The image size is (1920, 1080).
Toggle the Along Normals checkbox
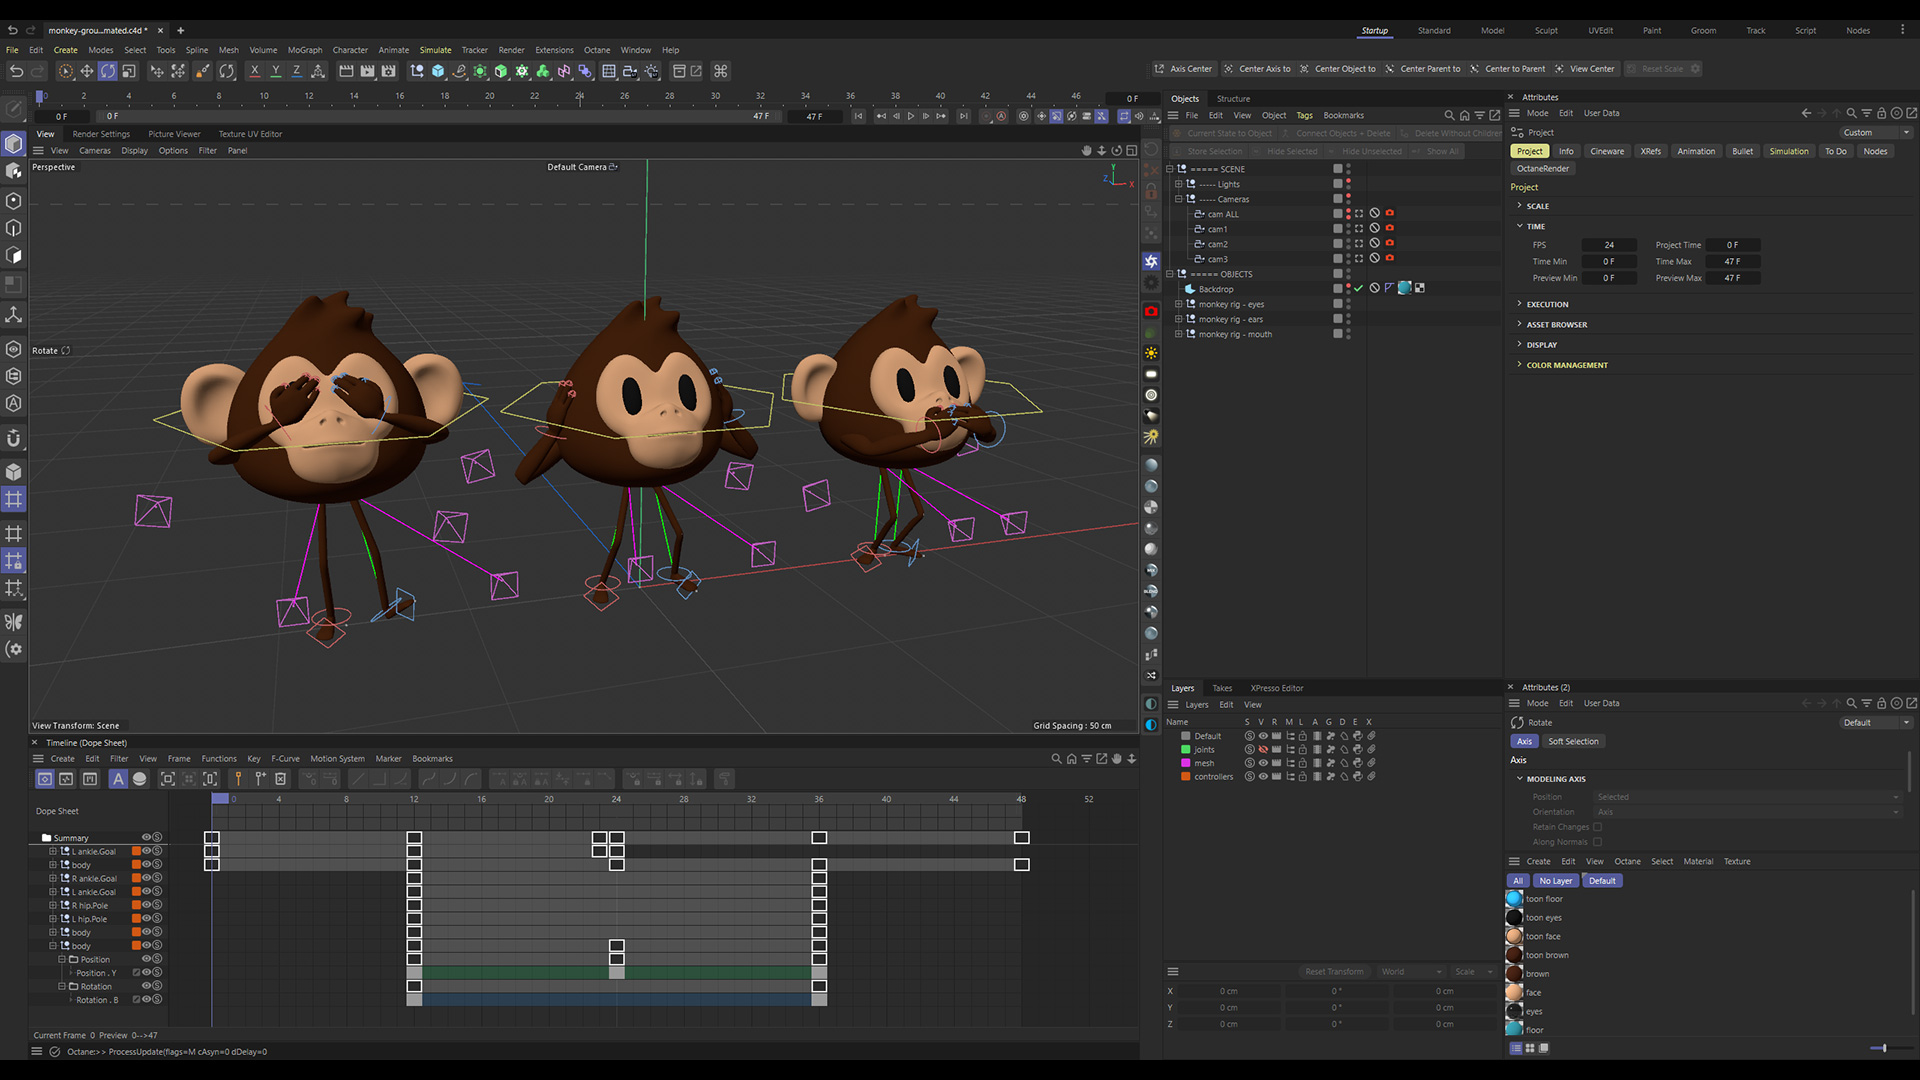pyautogui.click(x=1597, y=842)
